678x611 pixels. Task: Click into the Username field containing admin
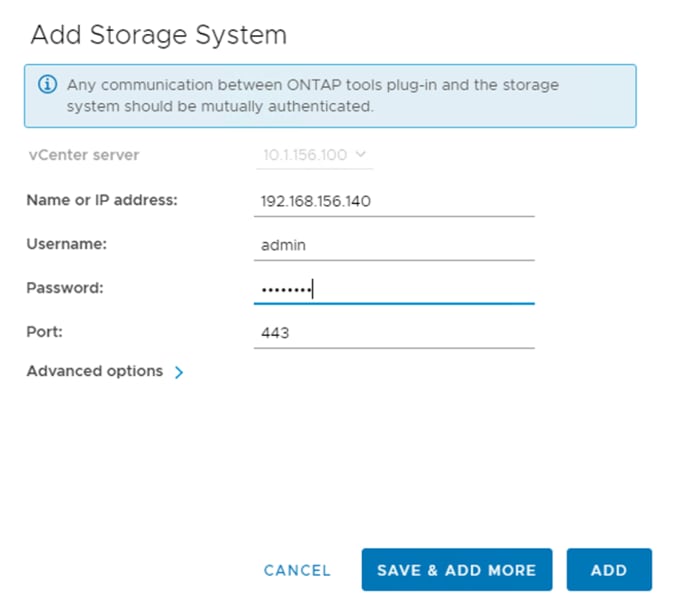tap(394, 245)
